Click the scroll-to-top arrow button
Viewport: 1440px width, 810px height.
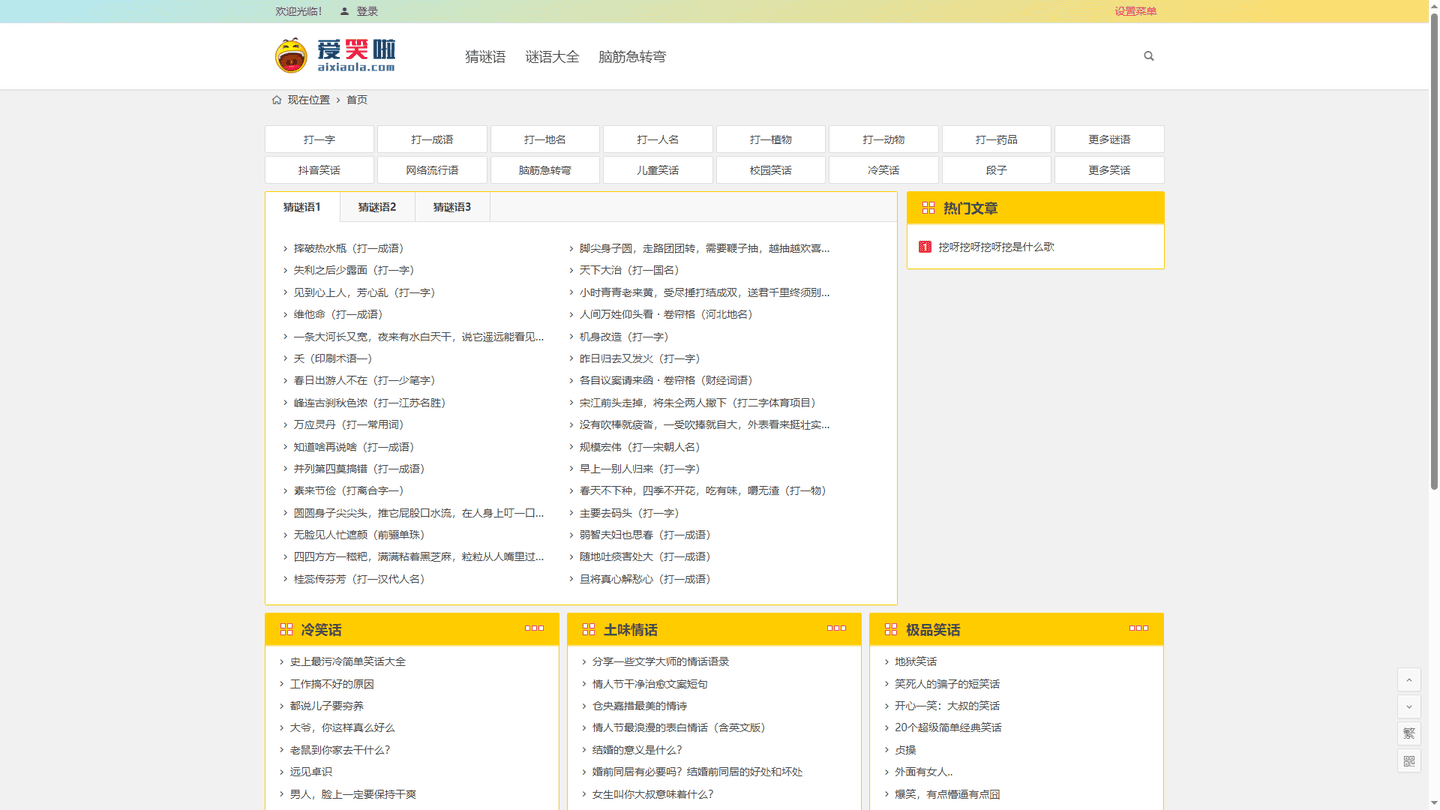coord(1409,680)
